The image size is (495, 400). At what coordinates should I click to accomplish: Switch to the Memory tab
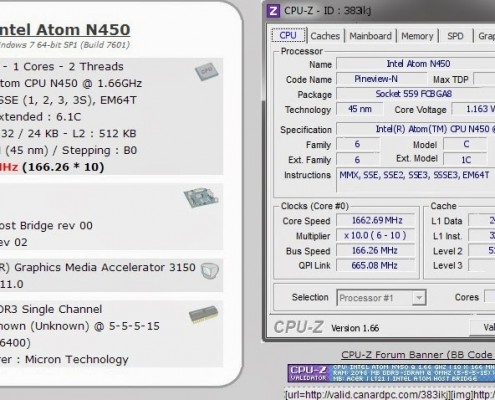click(417, 36)
